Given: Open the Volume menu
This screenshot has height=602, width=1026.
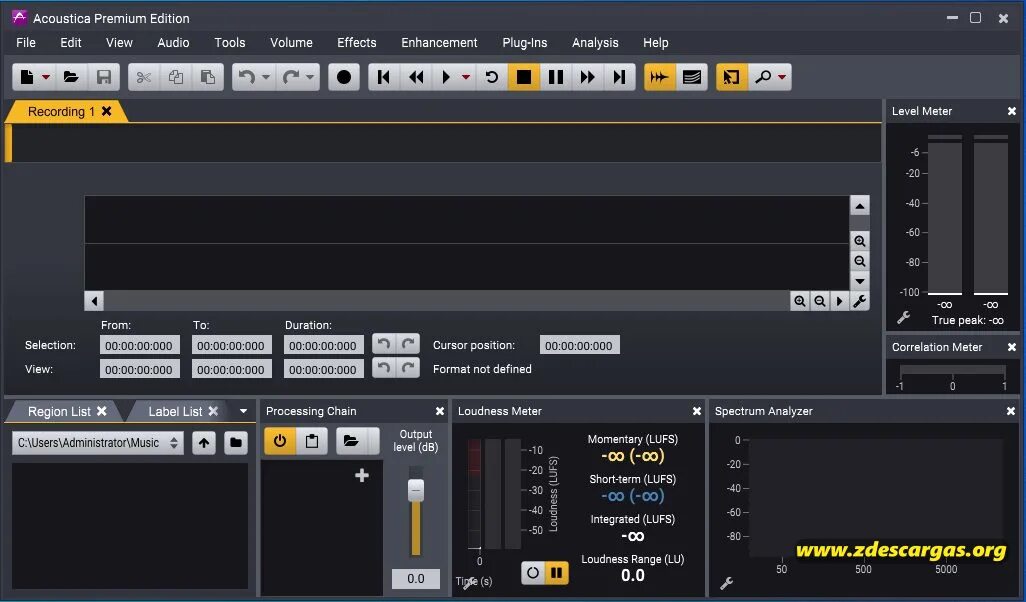Looking at the screenshot, I should click(291, 43).
